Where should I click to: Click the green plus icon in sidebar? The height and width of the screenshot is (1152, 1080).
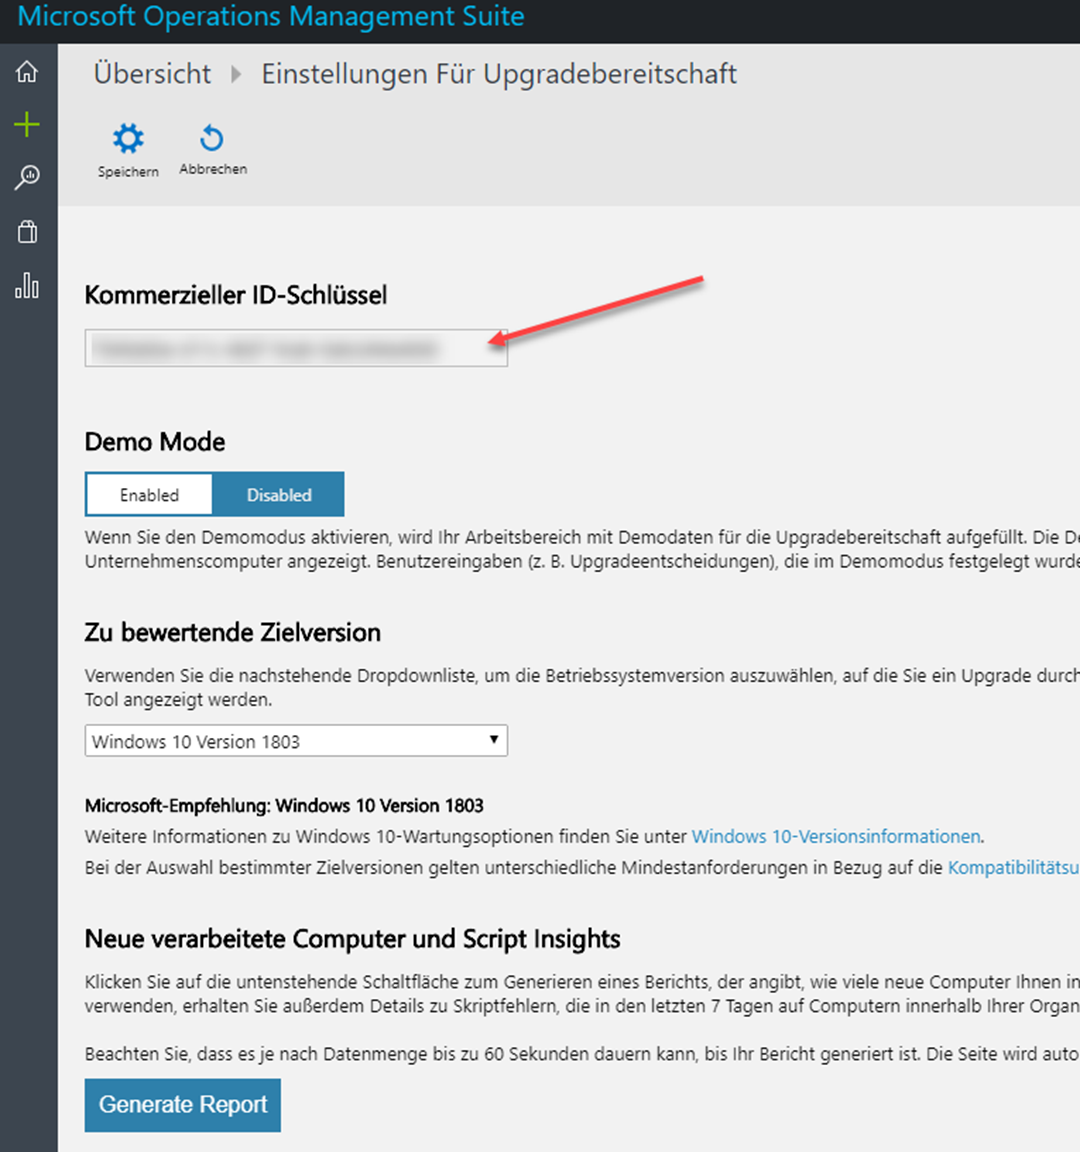pos(27,124)
